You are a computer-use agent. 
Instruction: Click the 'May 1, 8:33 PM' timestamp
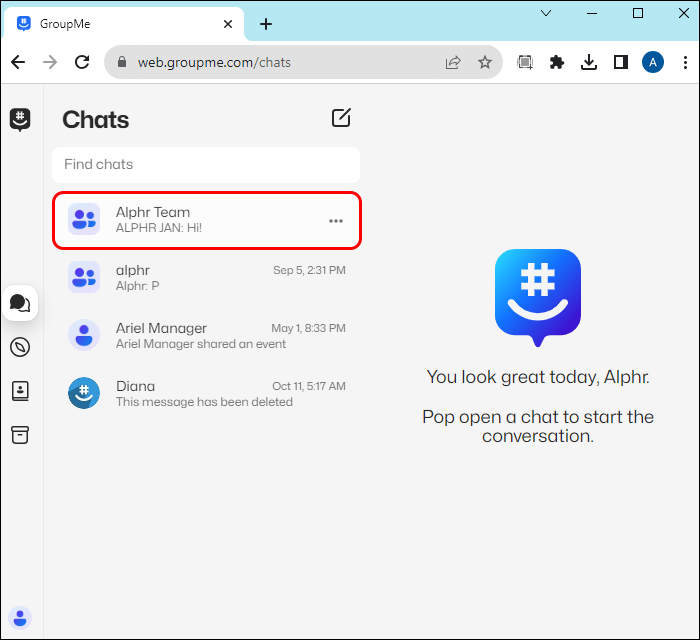click(x=308, y=328)
